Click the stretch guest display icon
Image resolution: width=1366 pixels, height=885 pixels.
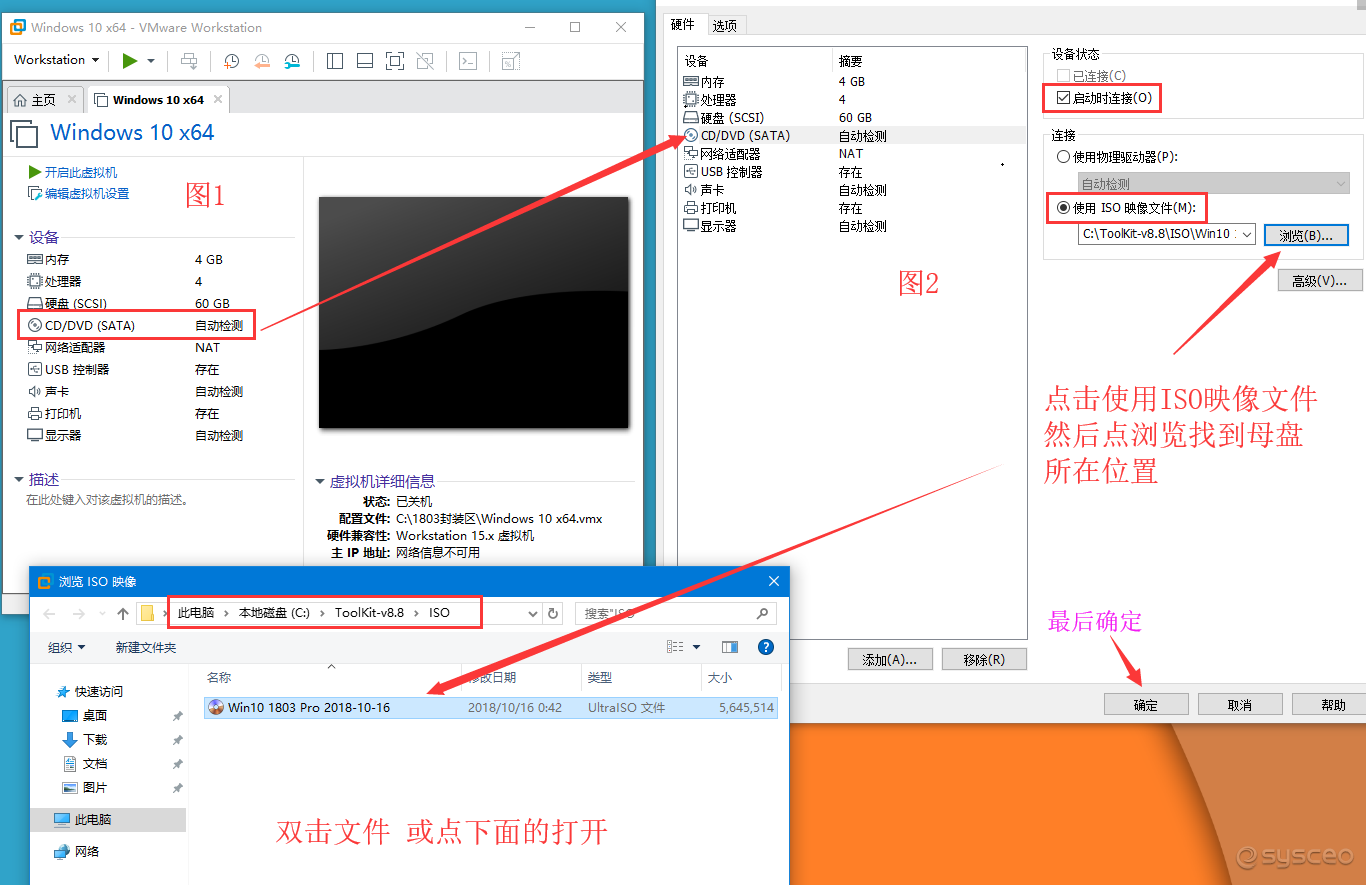click(x=511, y=61)
